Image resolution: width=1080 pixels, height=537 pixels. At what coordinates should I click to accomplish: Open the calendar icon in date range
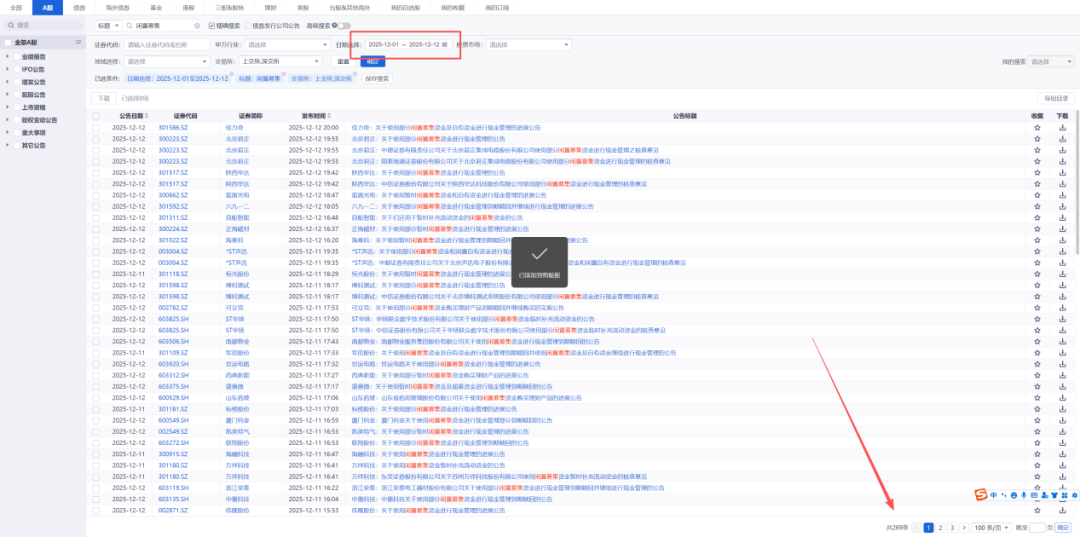[x=445, y=44]
